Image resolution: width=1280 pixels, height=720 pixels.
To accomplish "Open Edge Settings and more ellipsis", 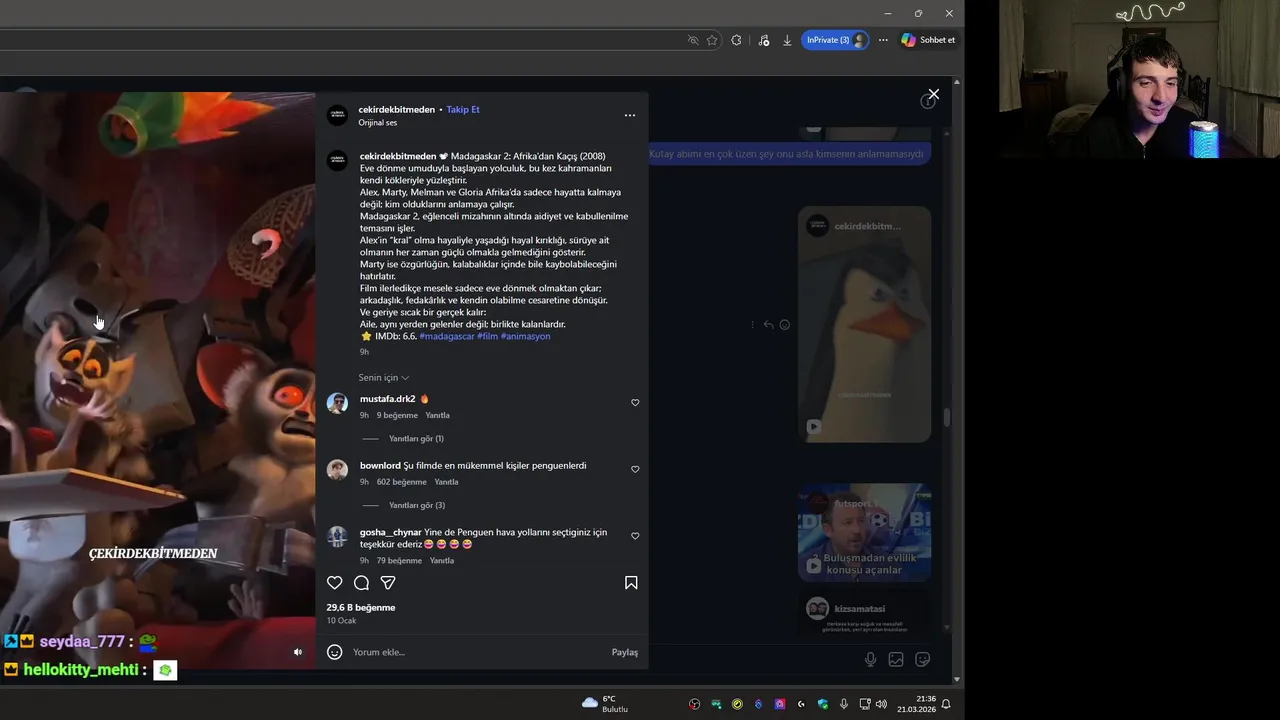I will 883,40.
